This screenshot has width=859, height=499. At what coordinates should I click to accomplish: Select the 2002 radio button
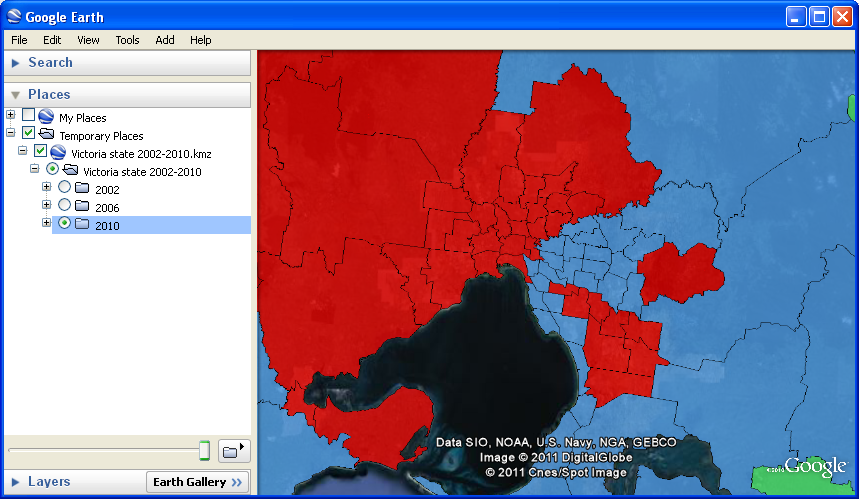65,187
